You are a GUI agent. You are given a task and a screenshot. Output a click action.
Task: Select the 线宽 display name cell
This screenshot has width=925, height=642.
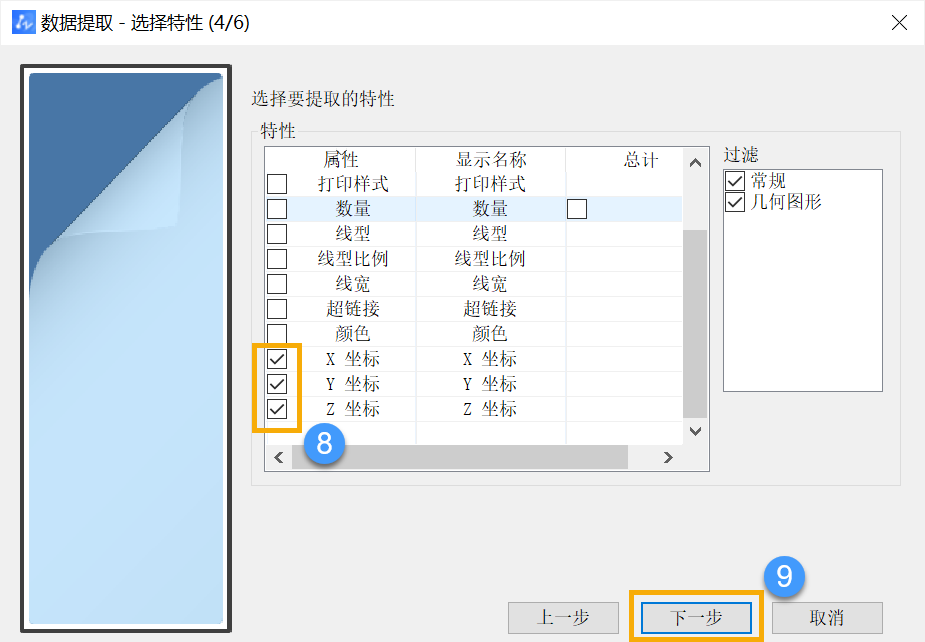(491, 284)
